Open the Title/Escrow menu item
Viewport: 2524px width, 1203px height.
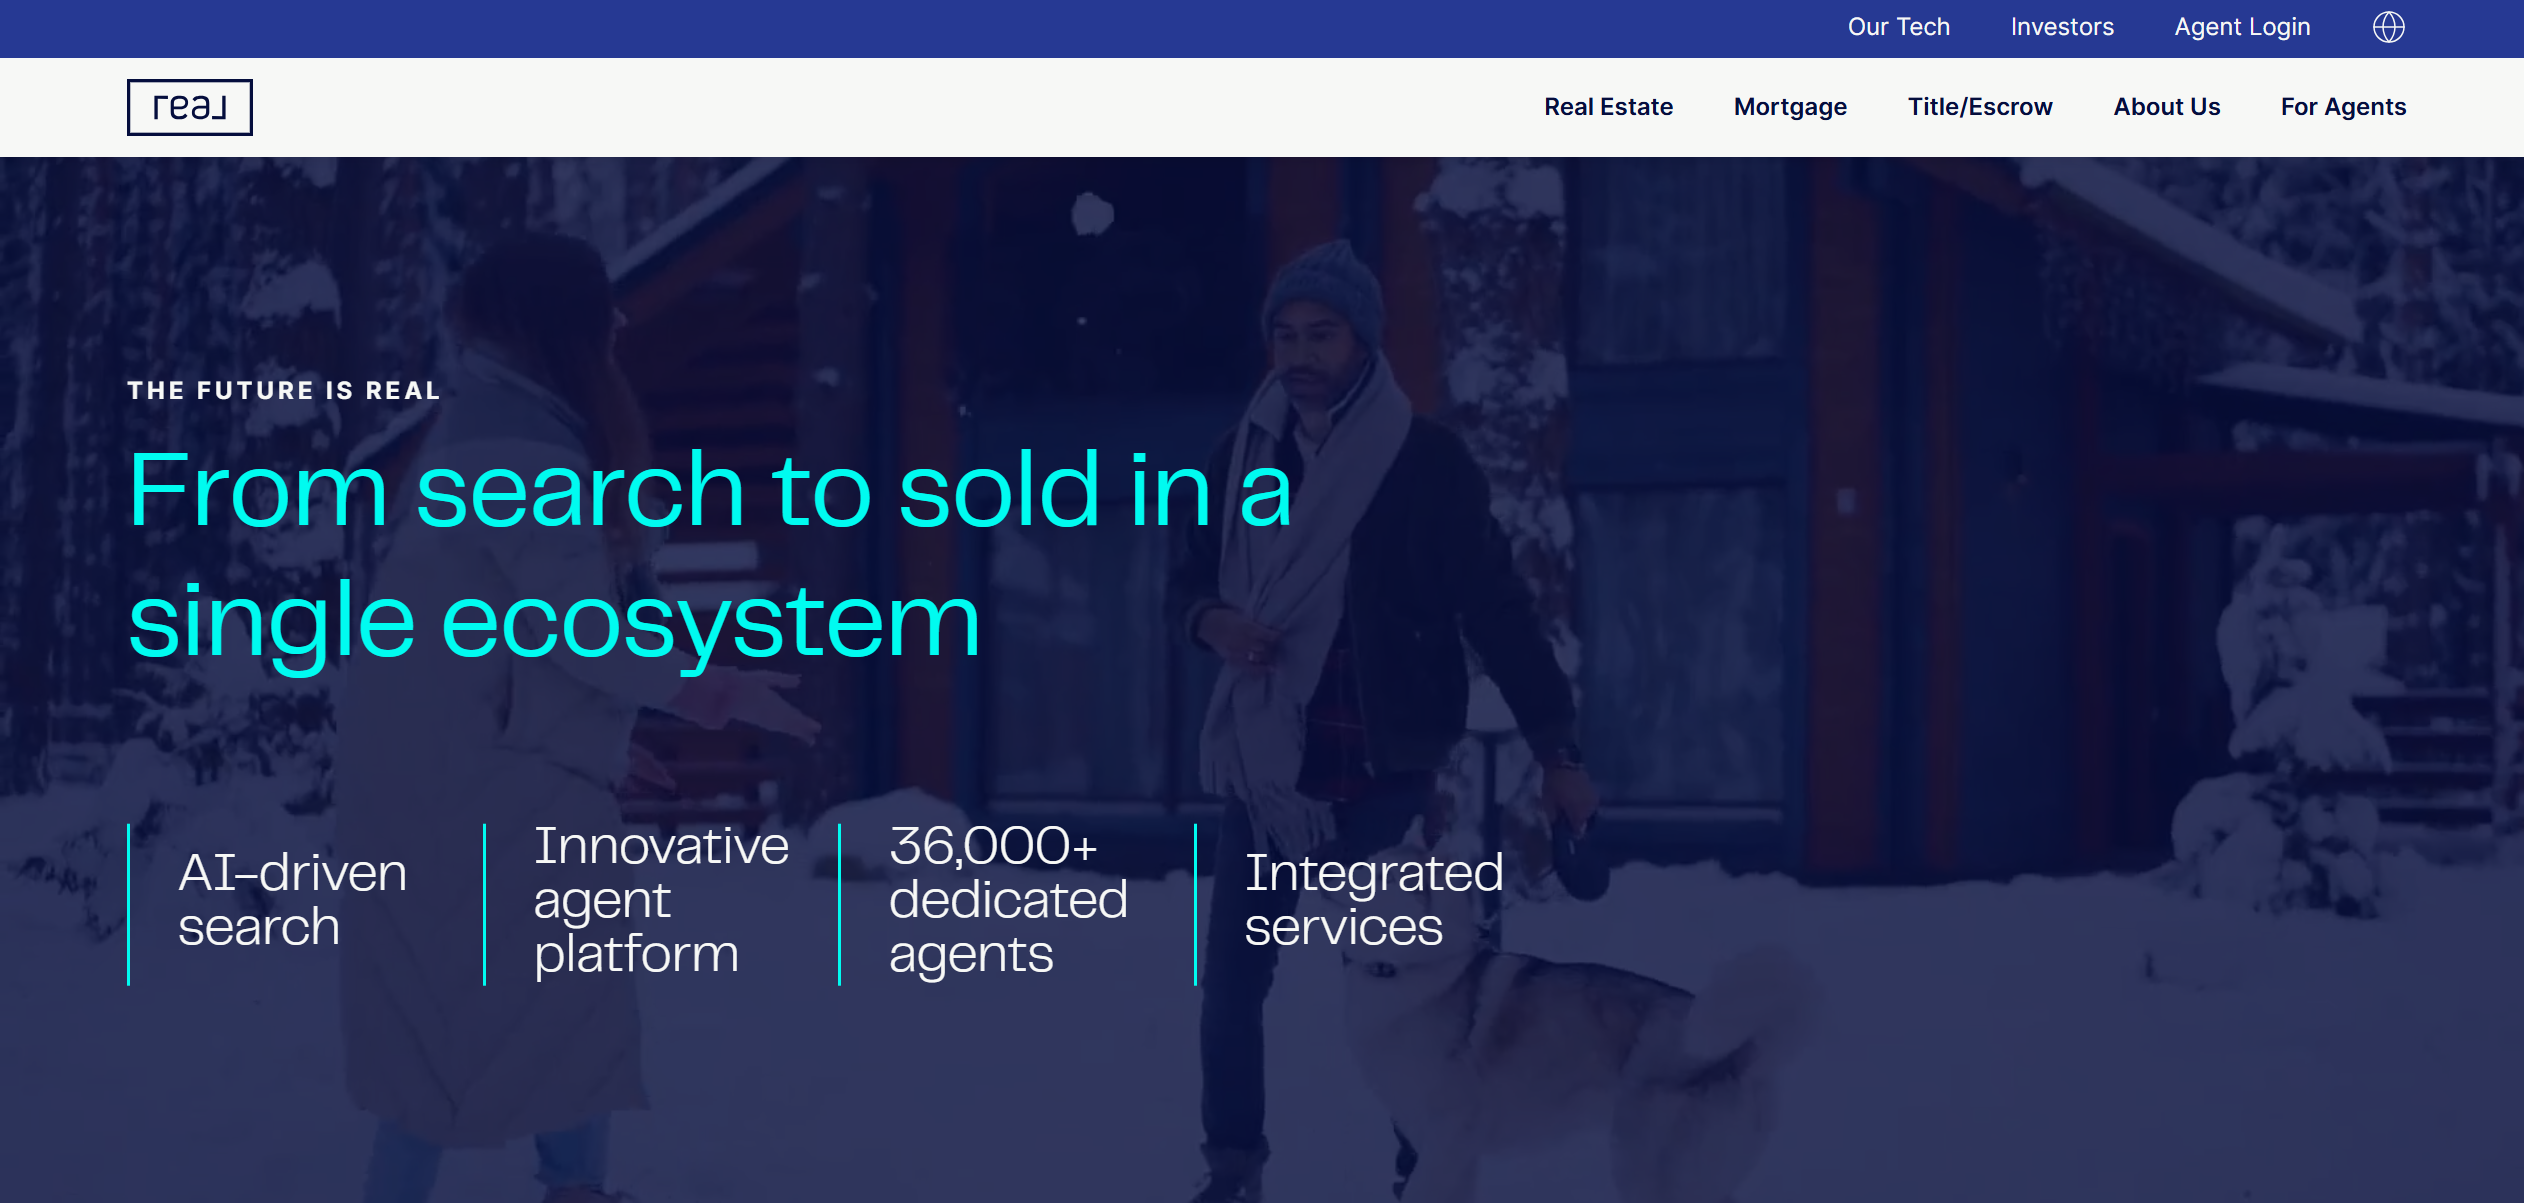tap(1980, 107)
